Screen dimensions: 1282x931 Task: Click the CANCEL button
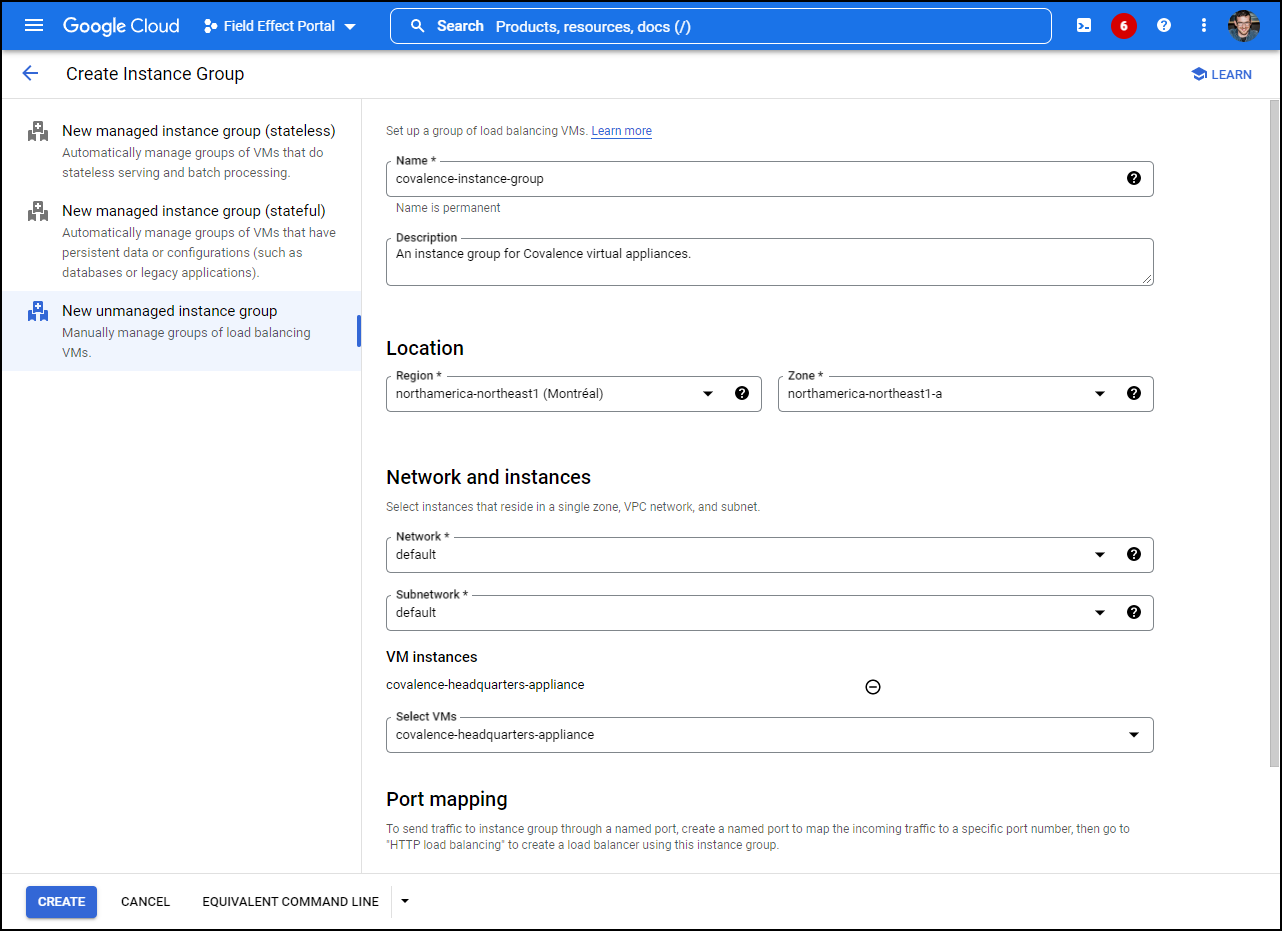click(x=146, y=902)
